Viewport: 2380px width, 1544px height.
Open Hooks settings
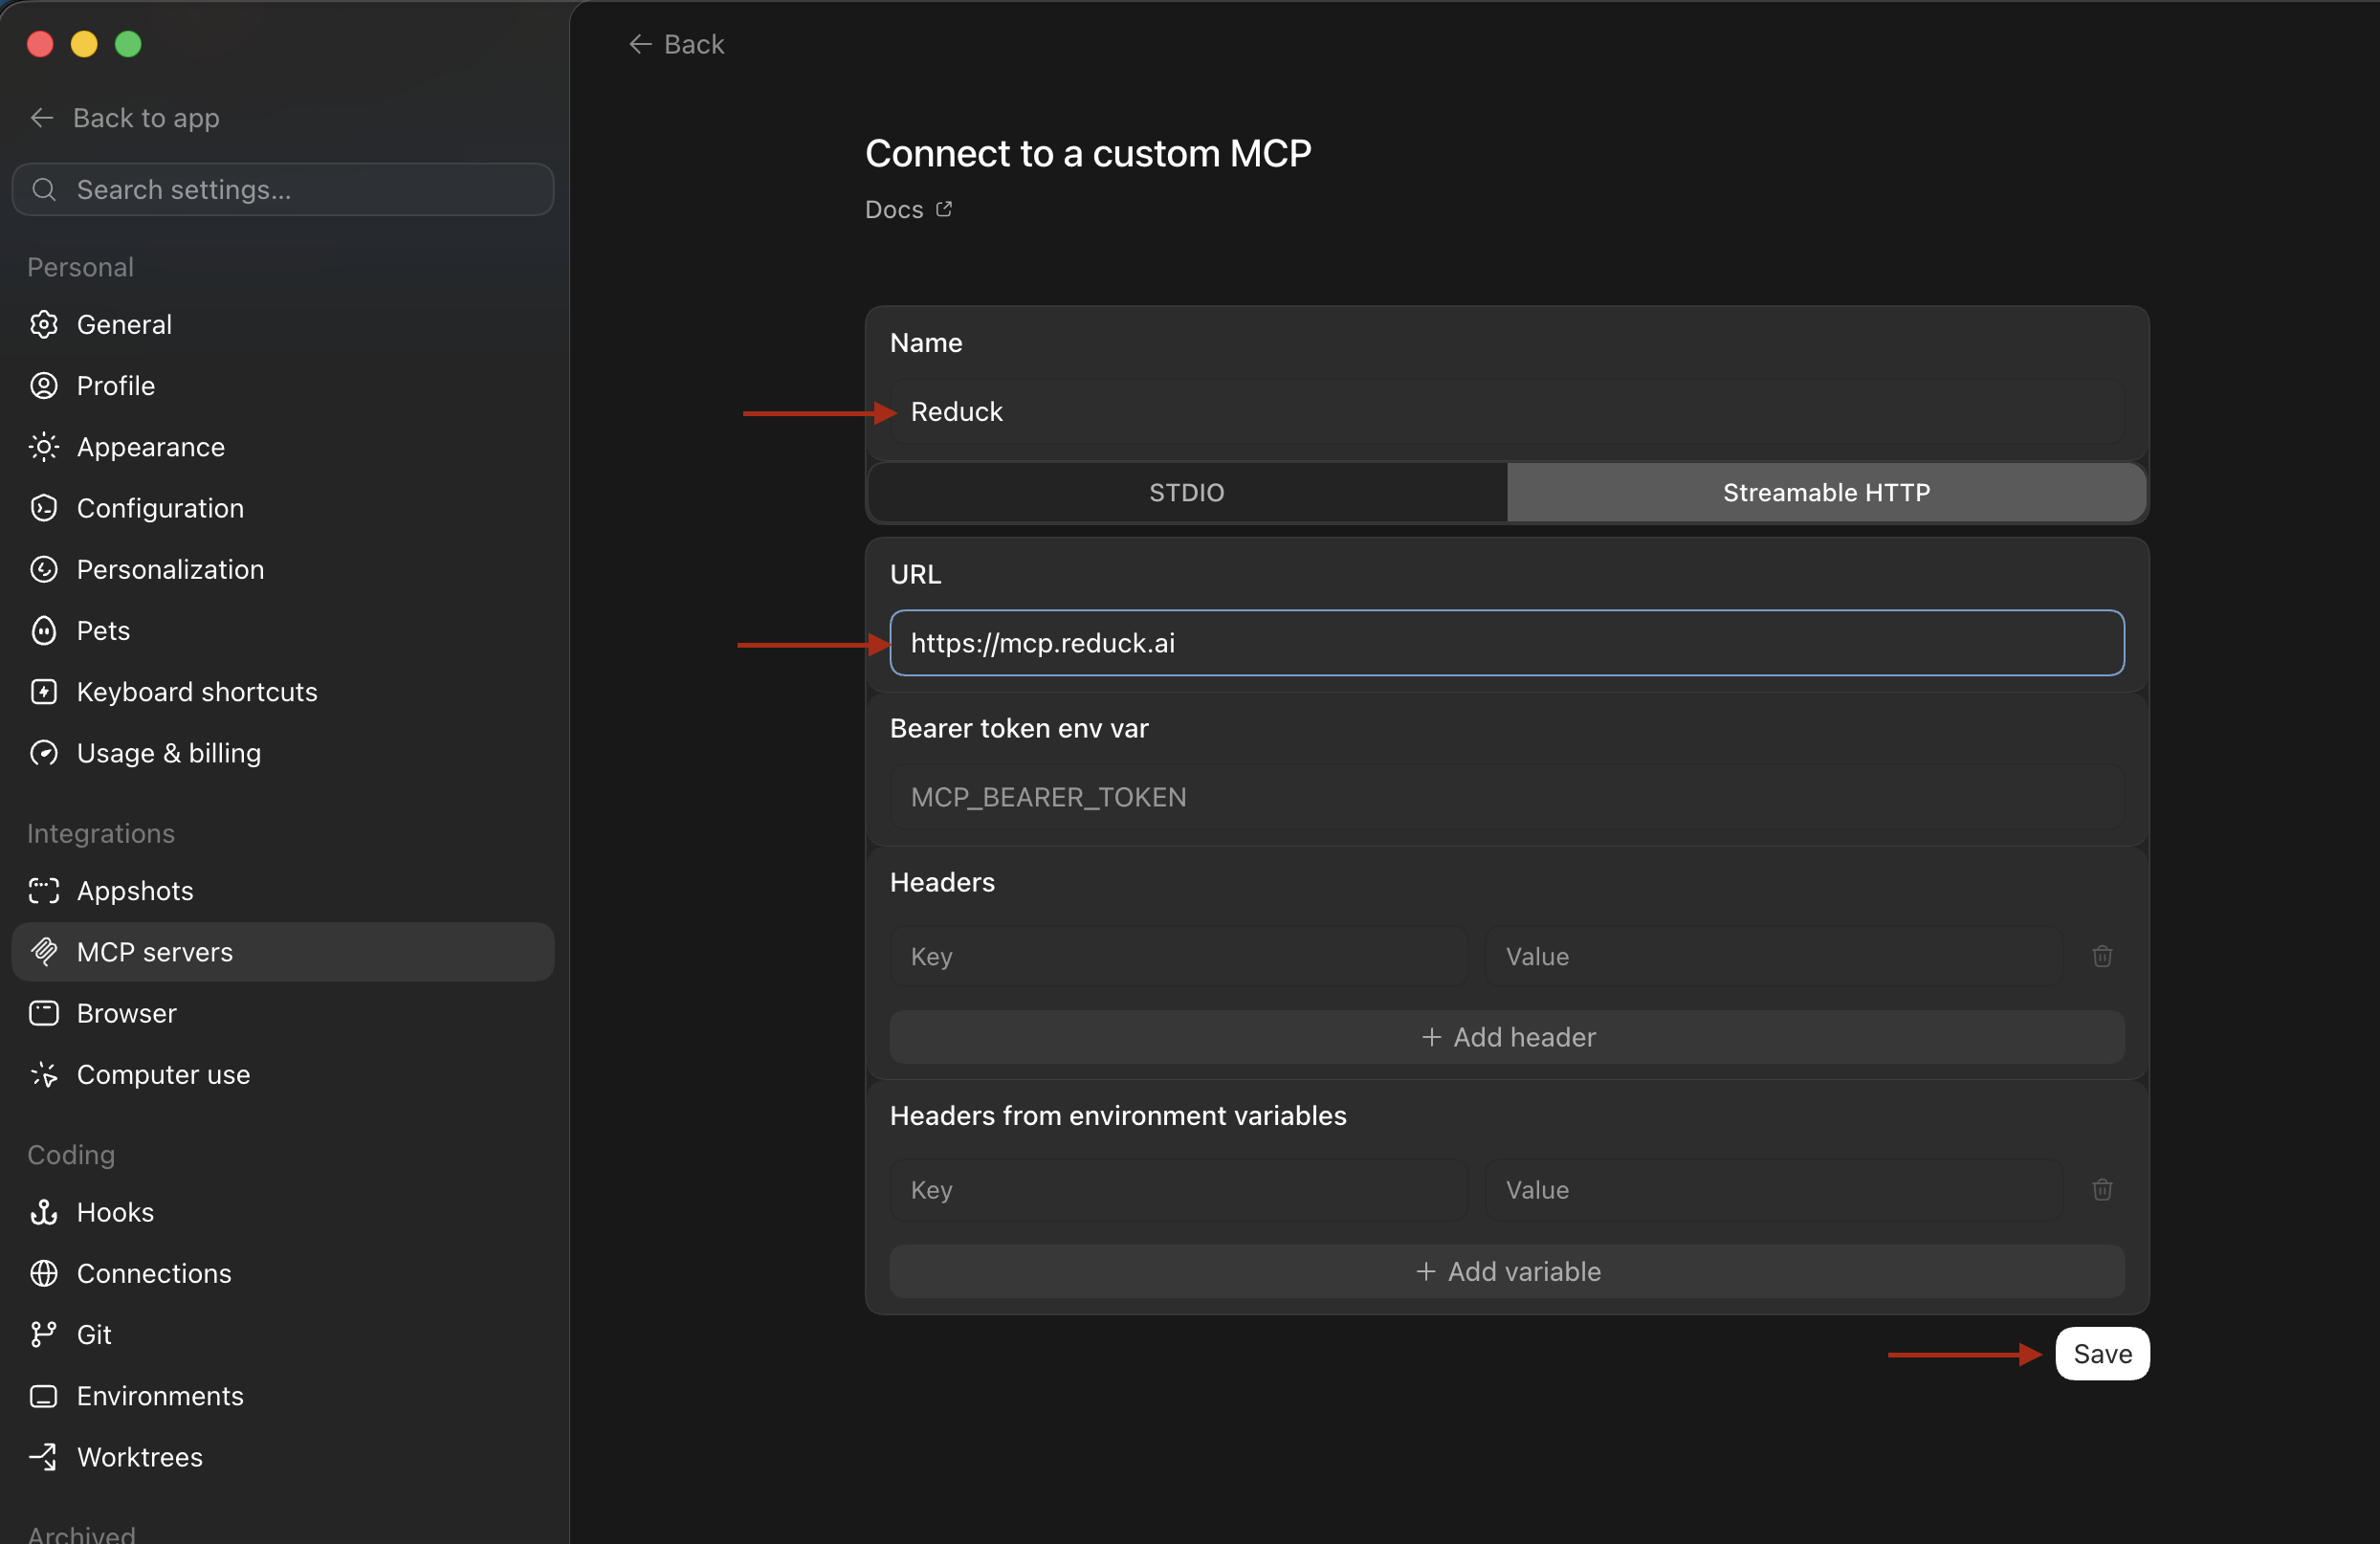[283, 1212]
